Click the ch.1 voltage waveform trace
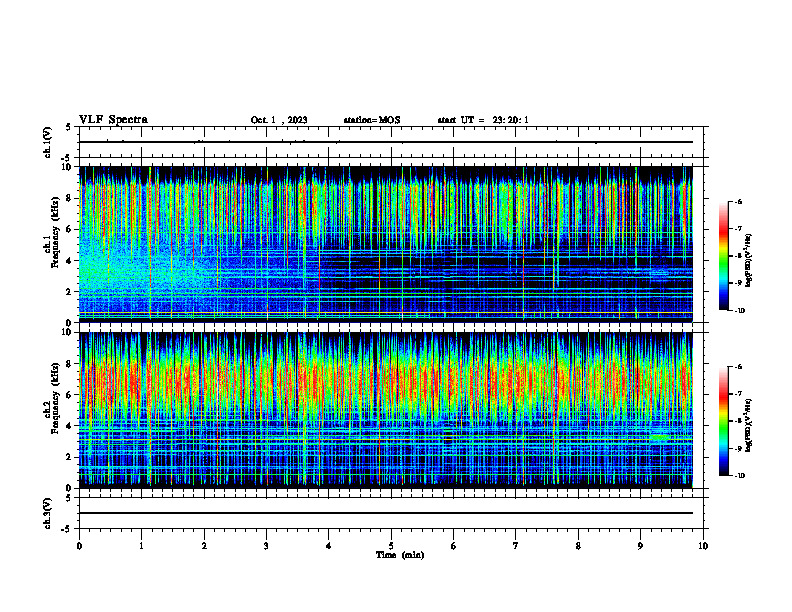This screenshot has width=792, height=612. click(x=386, y=142)
